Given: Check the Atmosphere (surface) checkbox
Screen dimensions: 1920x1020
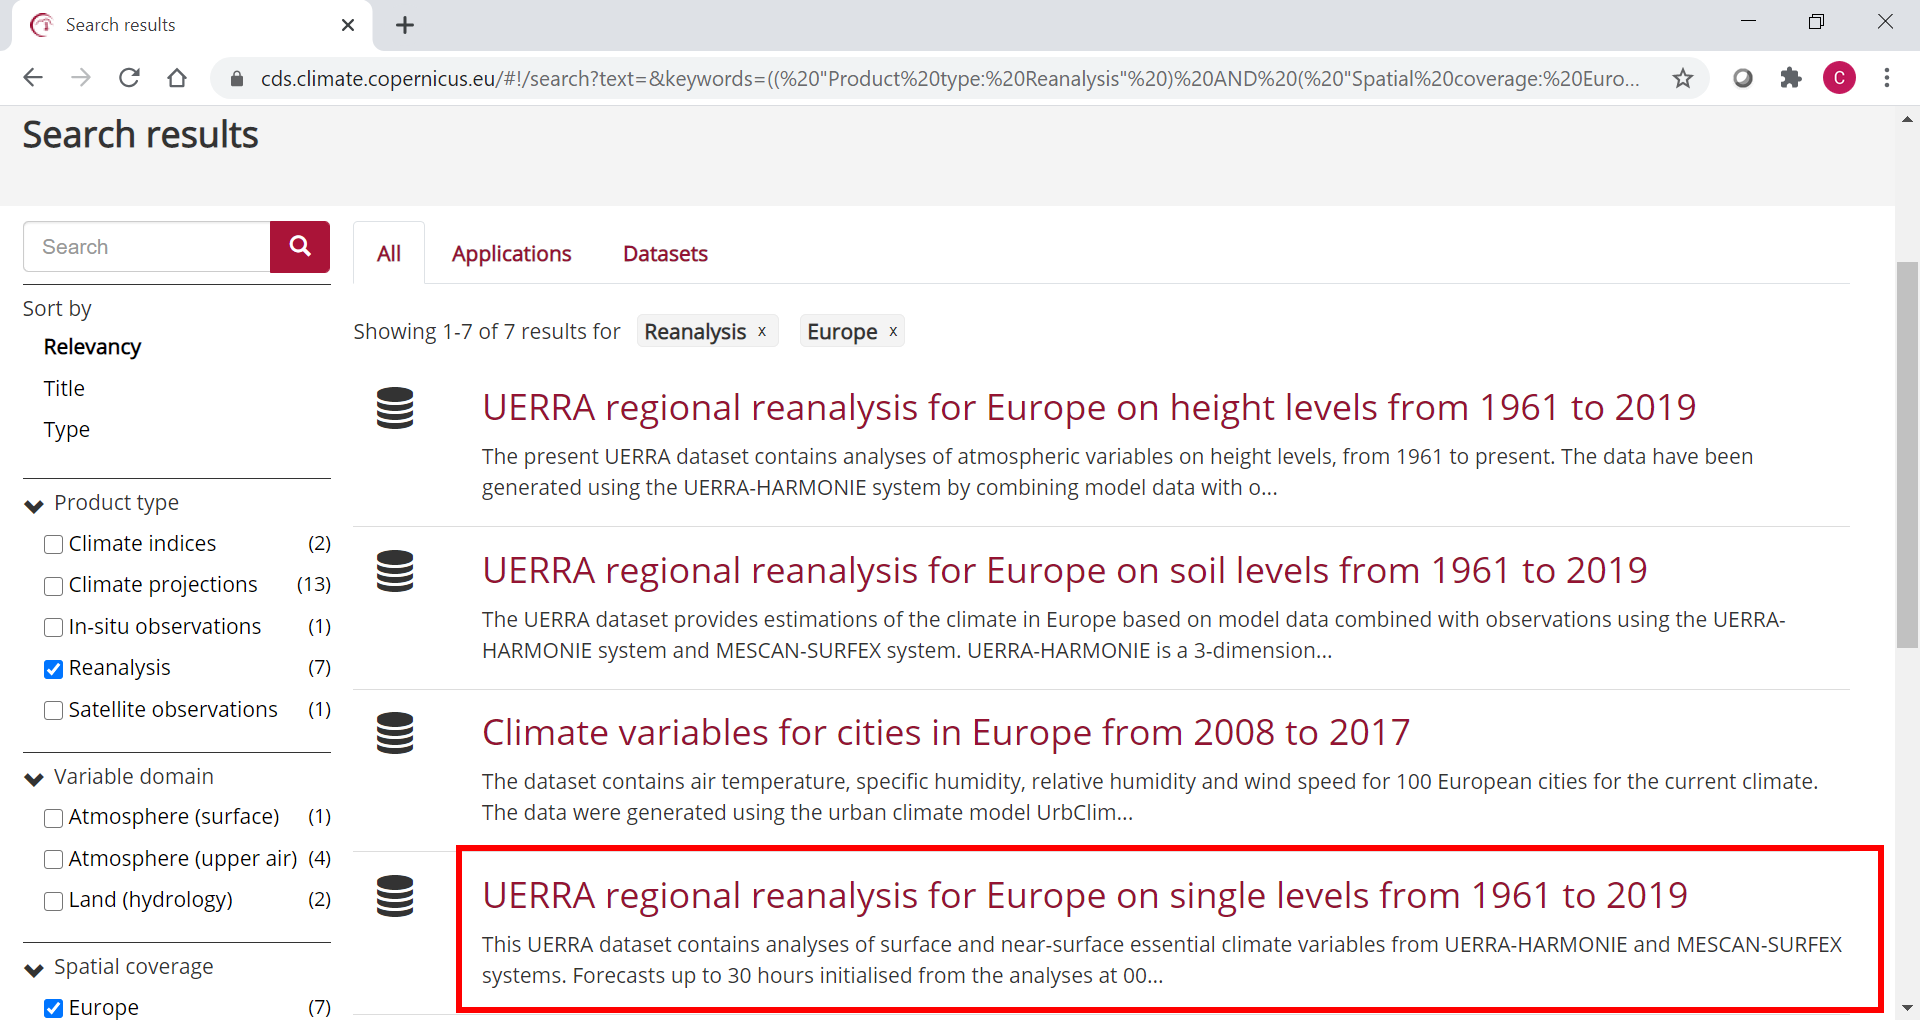Looking at the screenshot, I should tap(54, 818).
